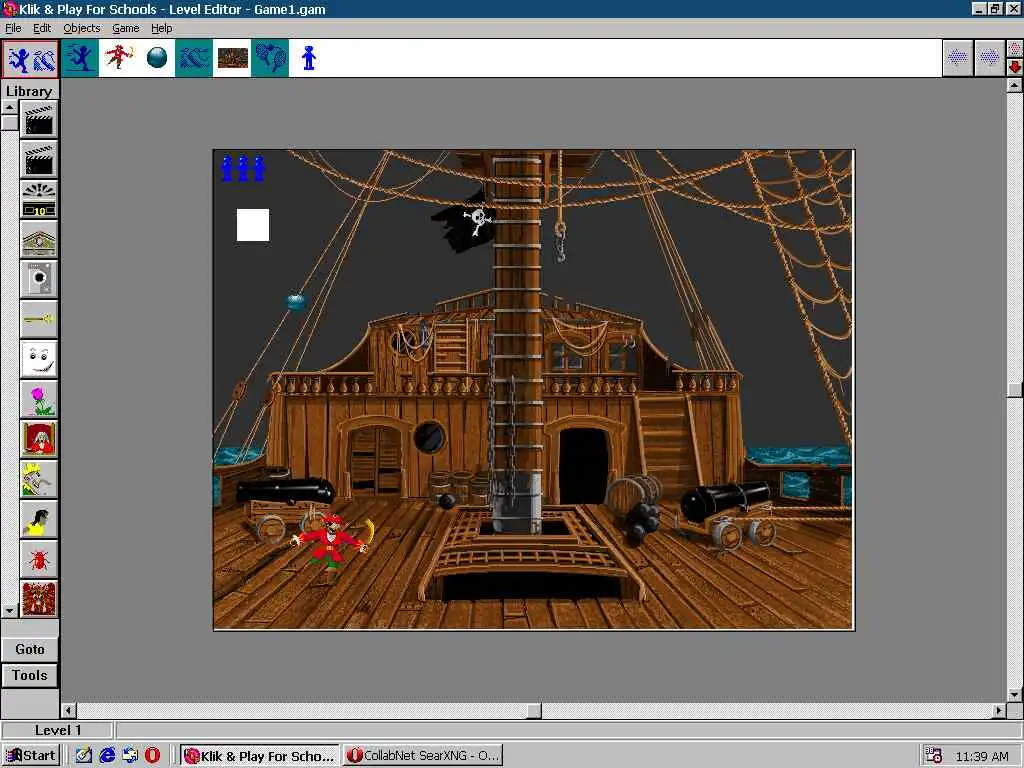Click the horizontal scrollbar left arrow
The width and height of the screenshot is (1024, 768).
pos(69,710)
